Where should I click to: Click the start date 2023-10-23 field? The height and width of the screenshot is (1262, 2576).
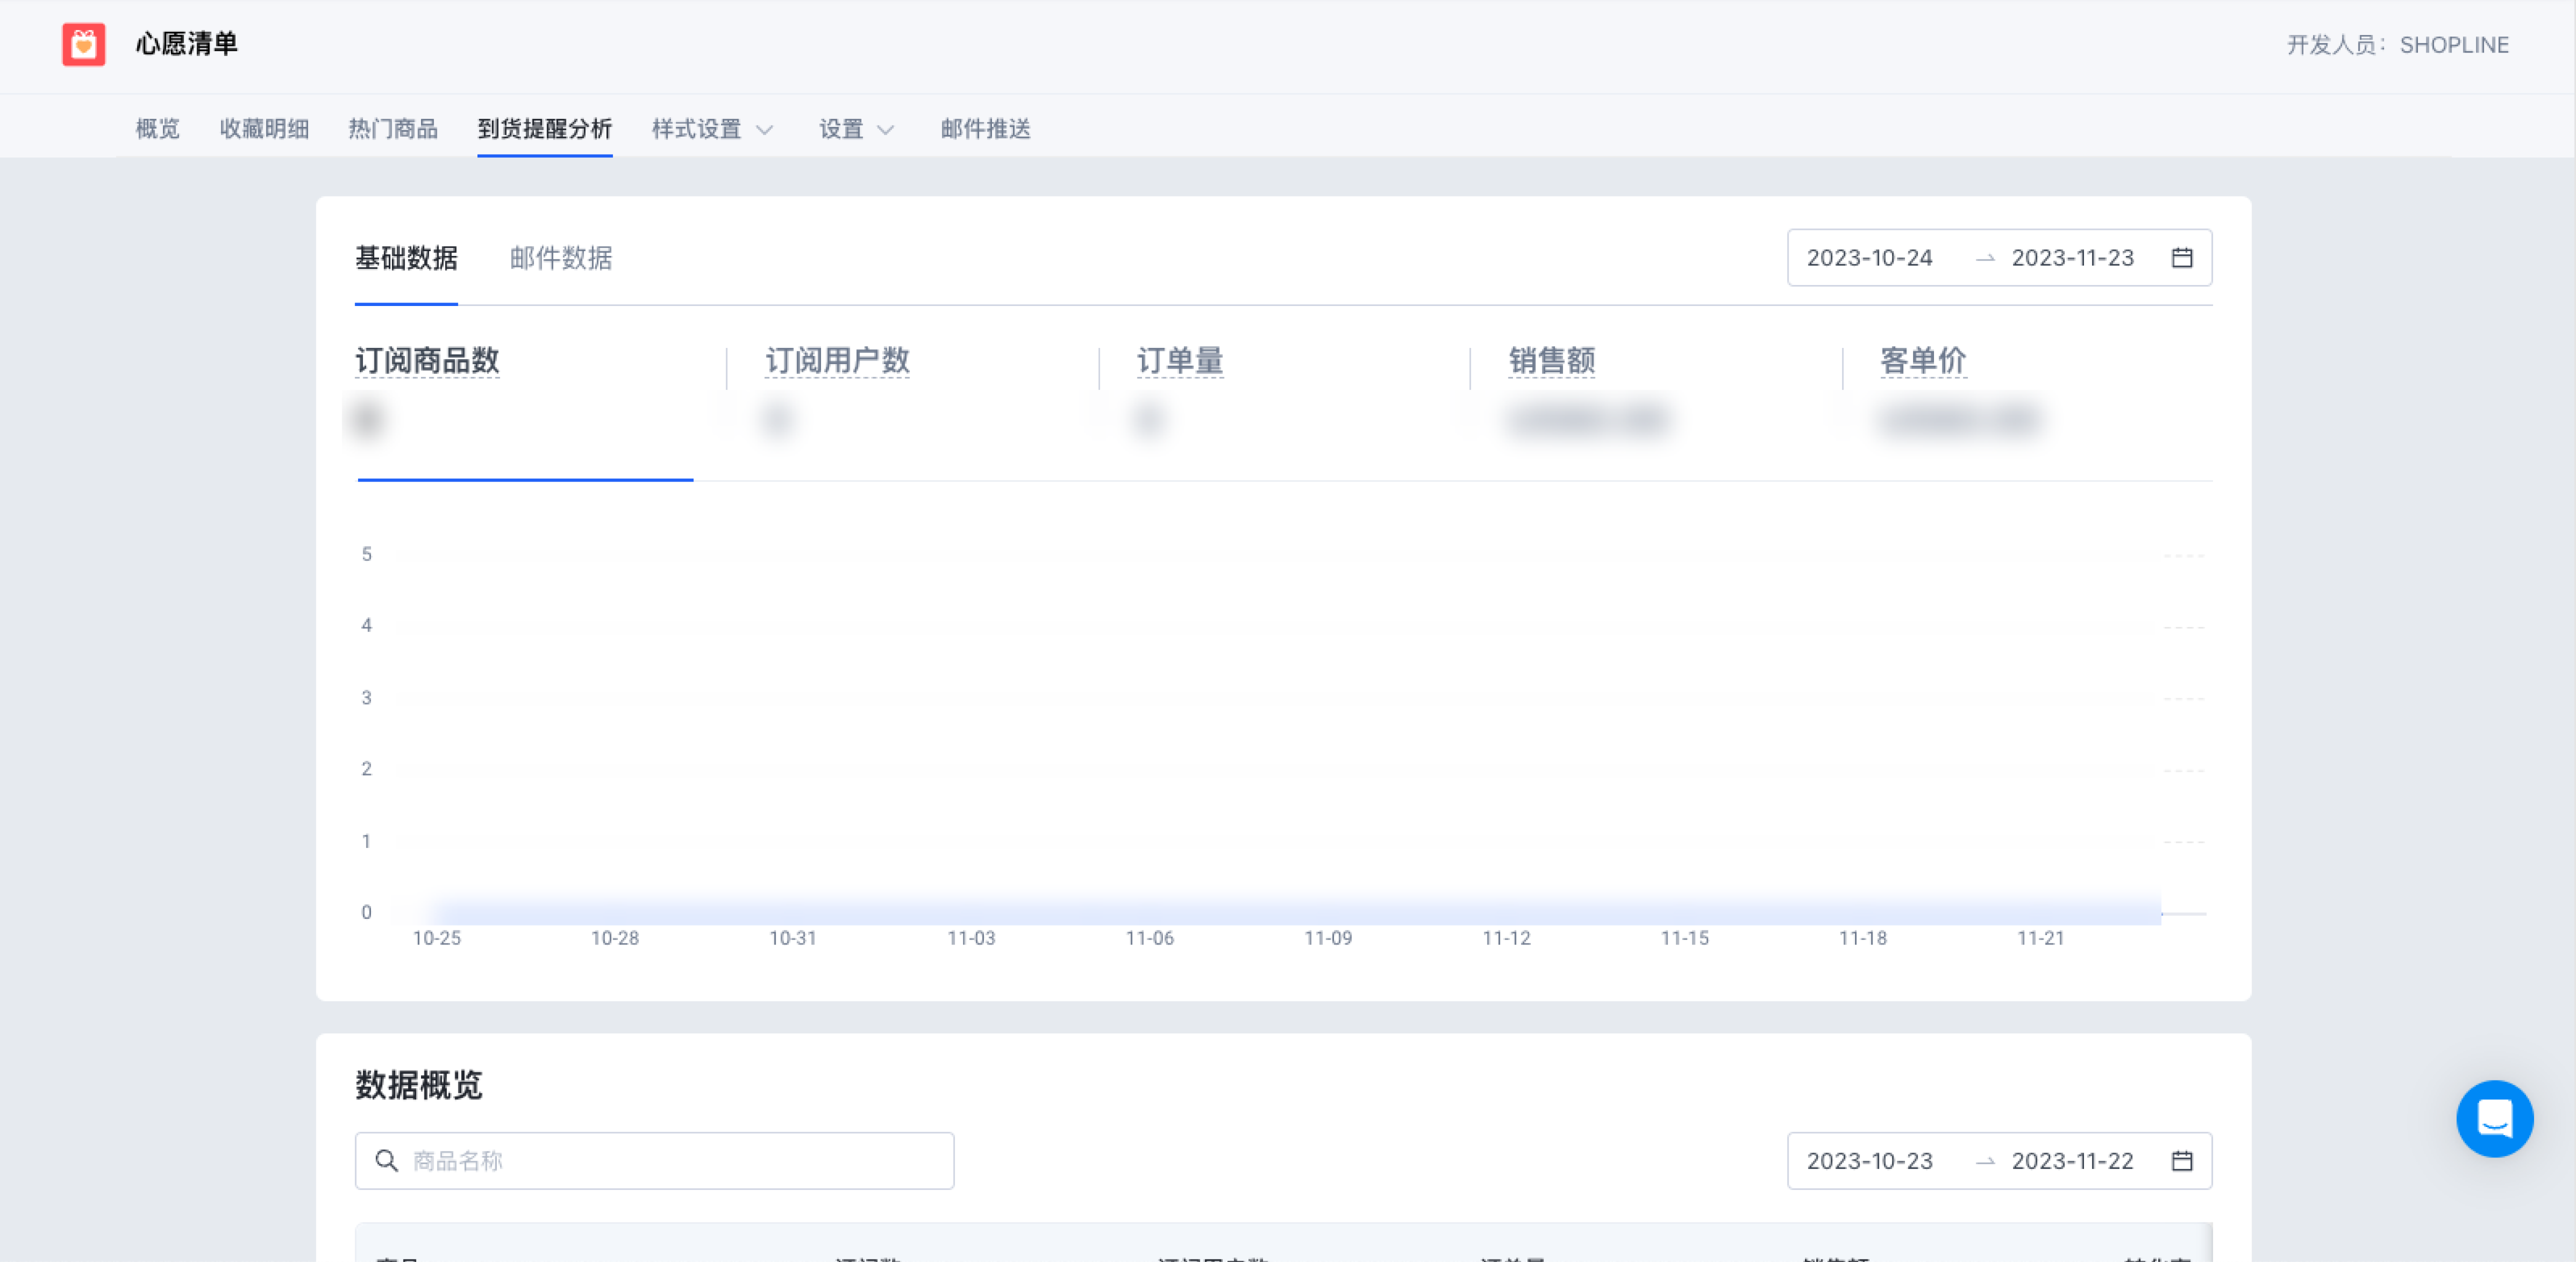coord(1870,1160)
